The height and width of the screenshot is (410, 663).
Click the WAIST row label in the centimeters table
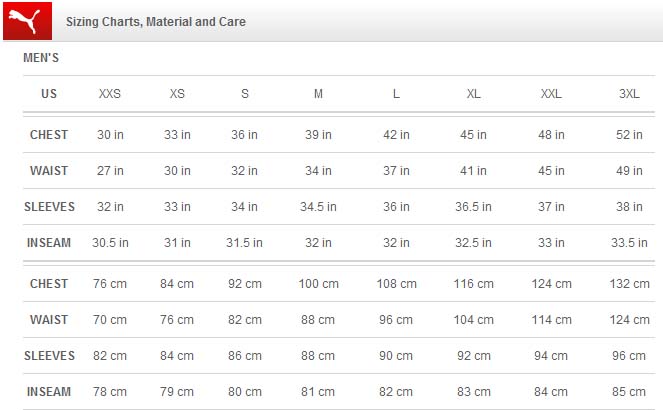pyautogui.click(x=49, y=320)
